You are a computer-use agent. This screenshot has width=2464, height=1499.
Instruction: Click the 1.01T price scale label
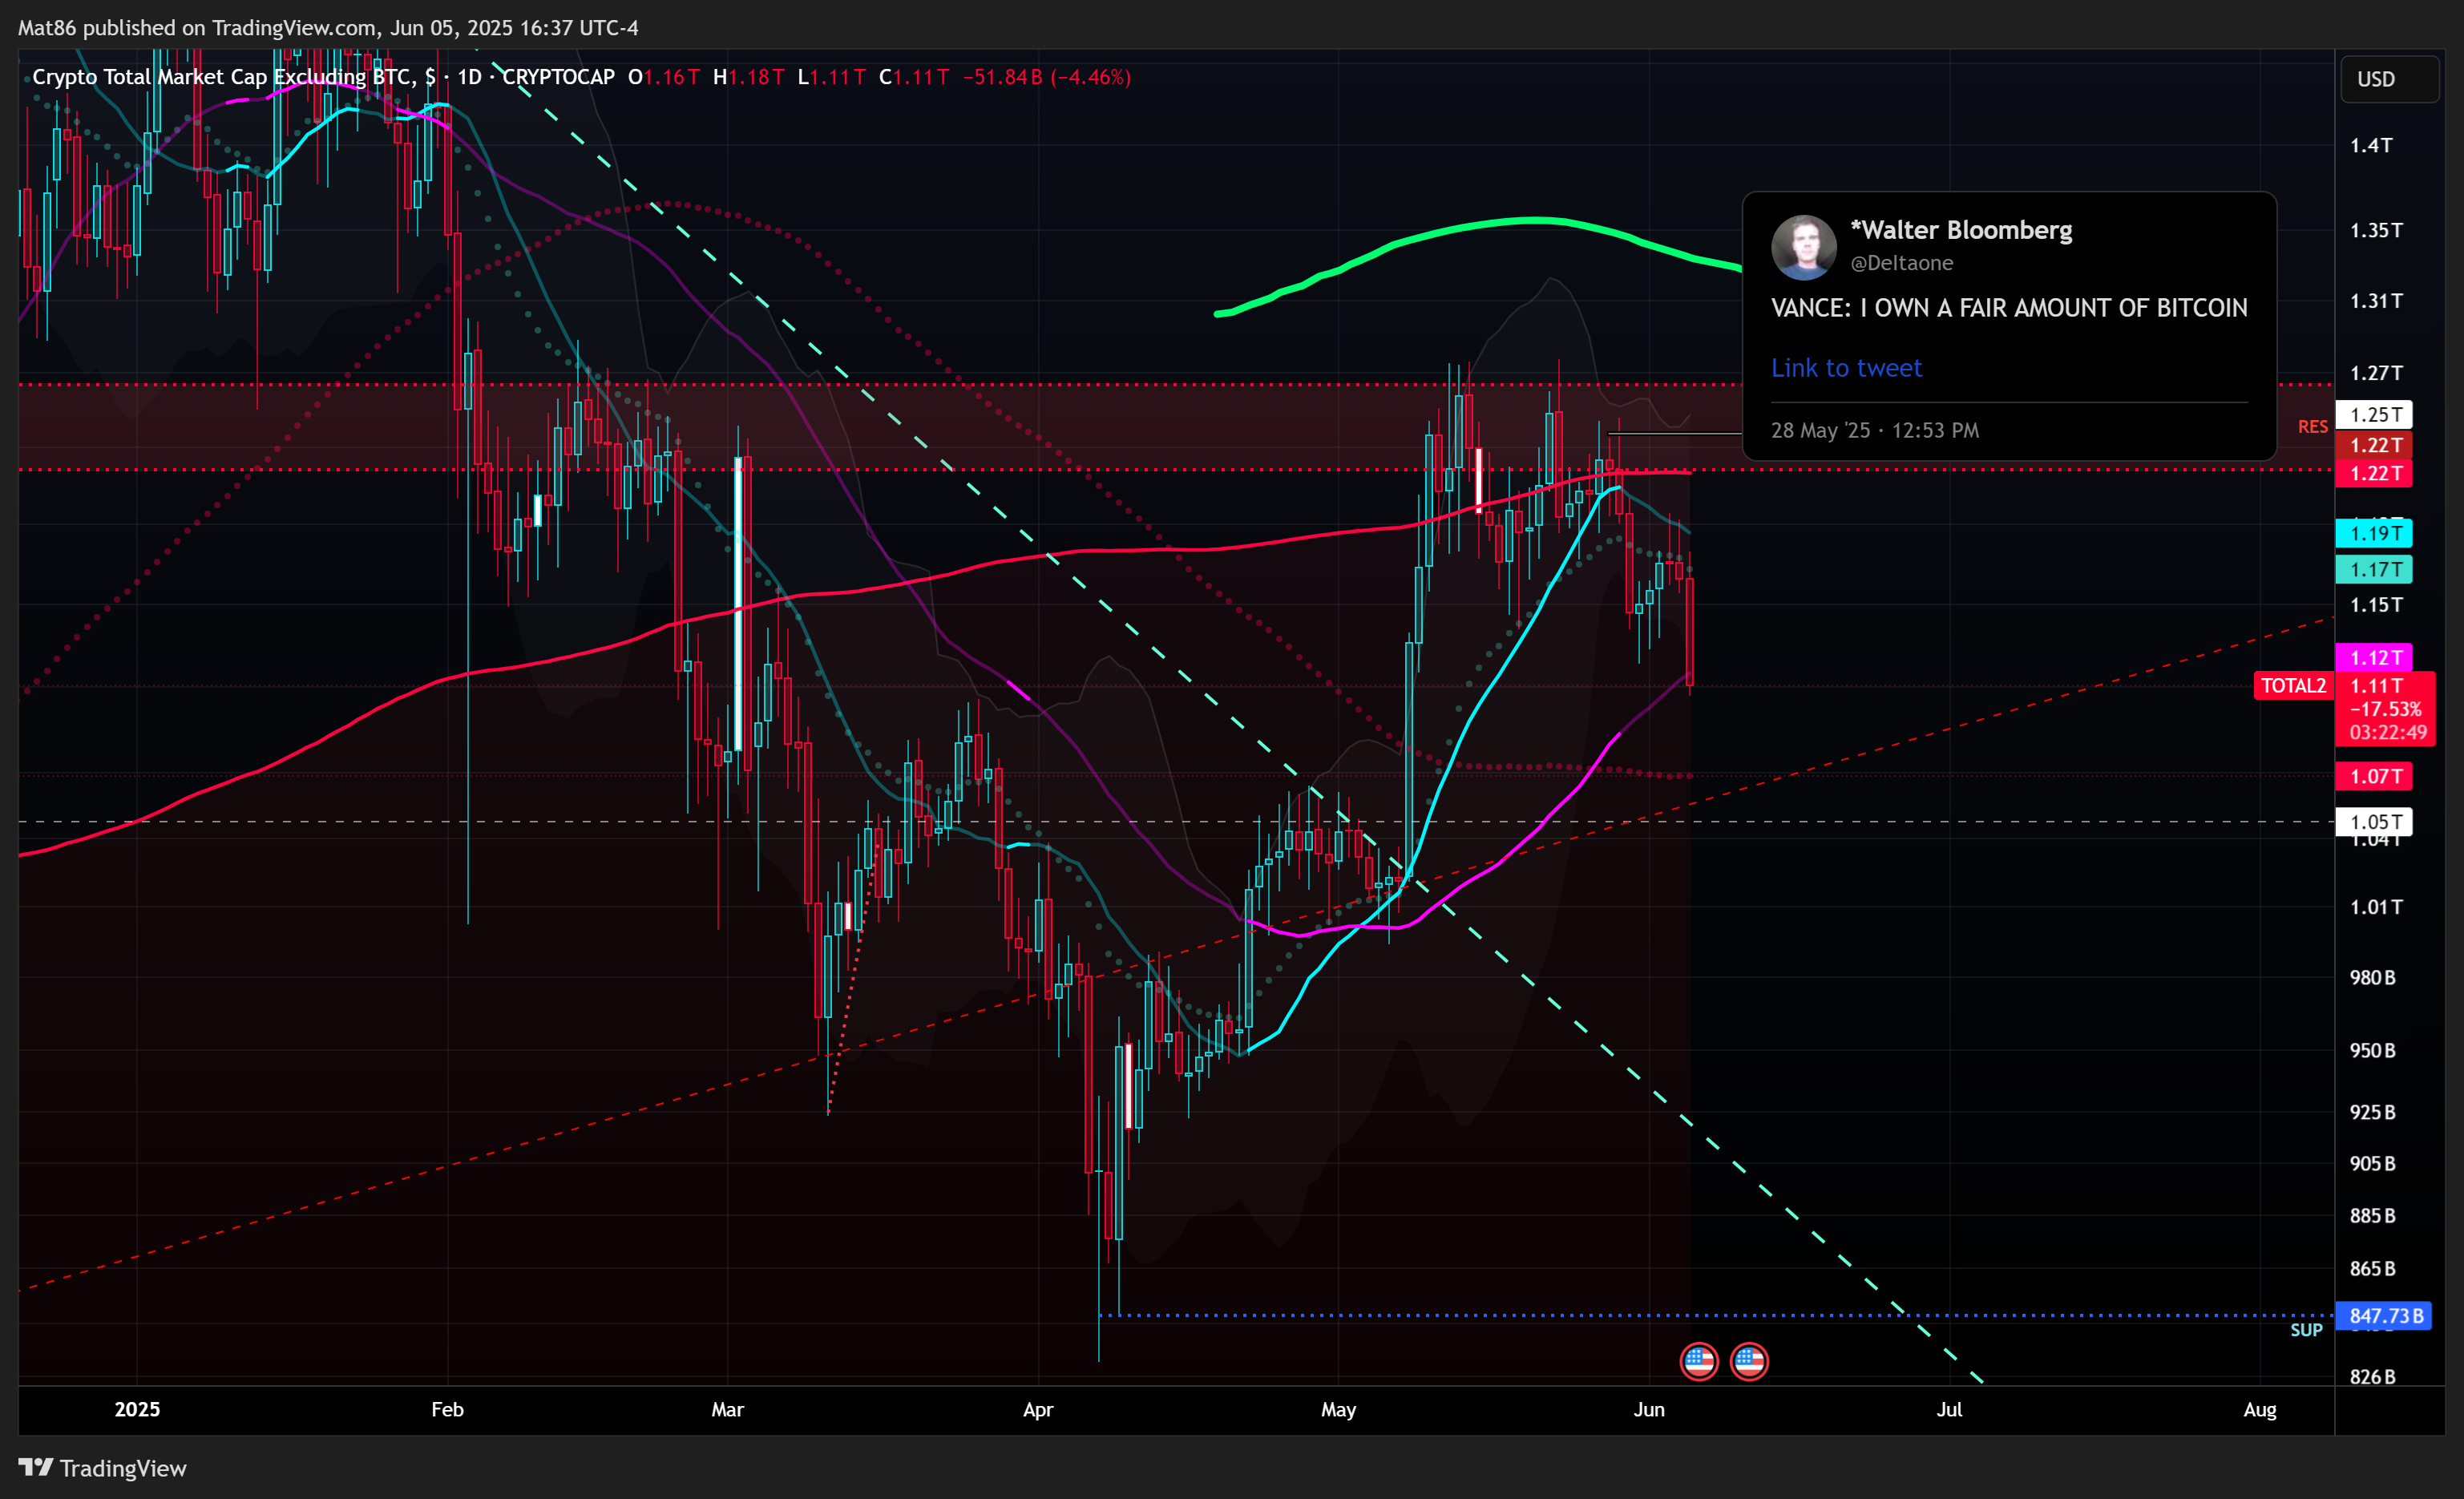2375,907
